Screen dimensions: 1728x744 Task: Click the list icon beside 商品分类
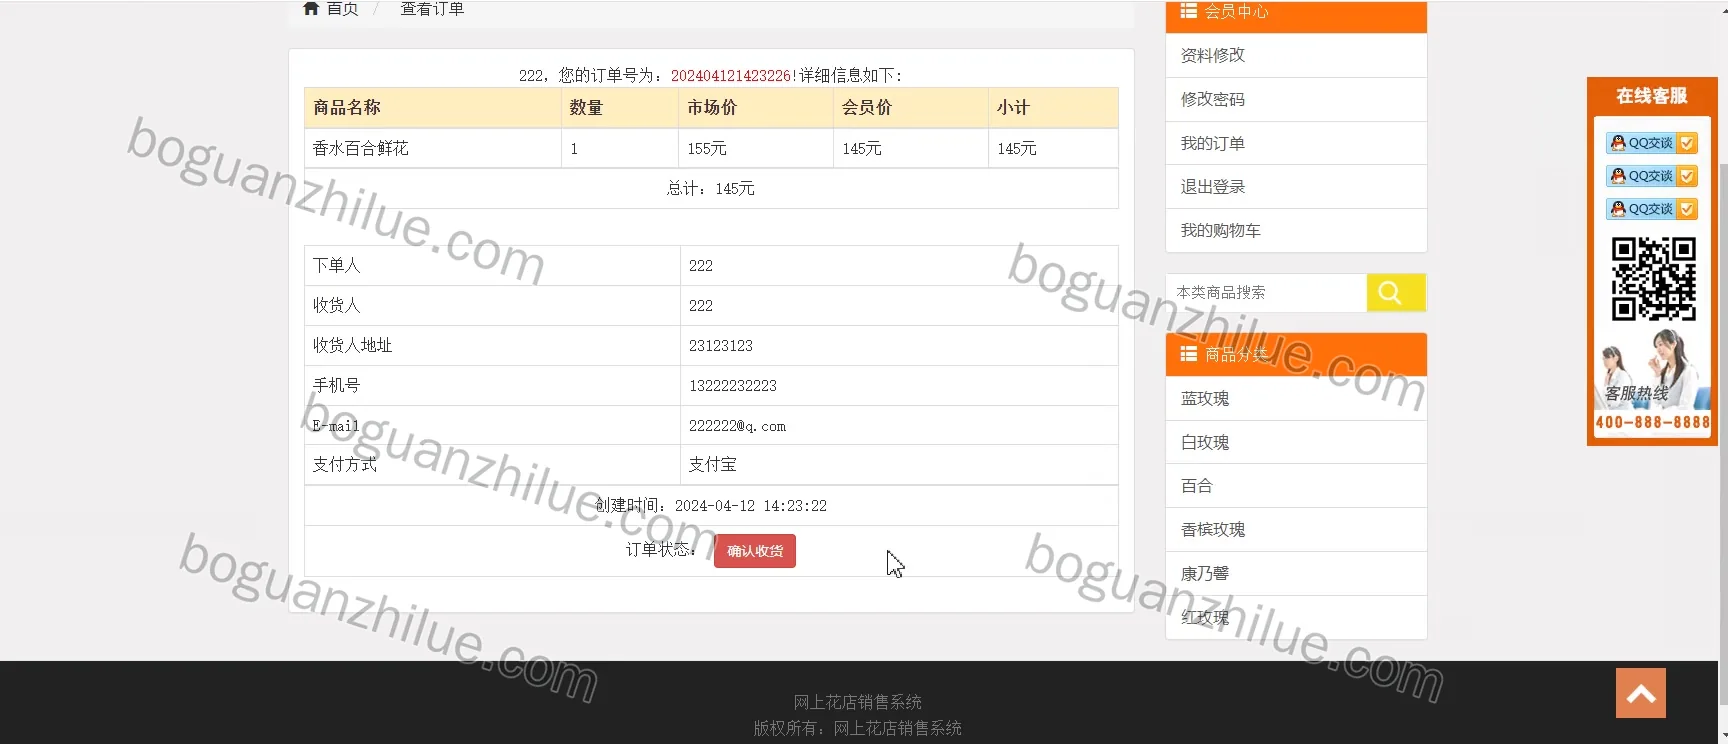1188,354
